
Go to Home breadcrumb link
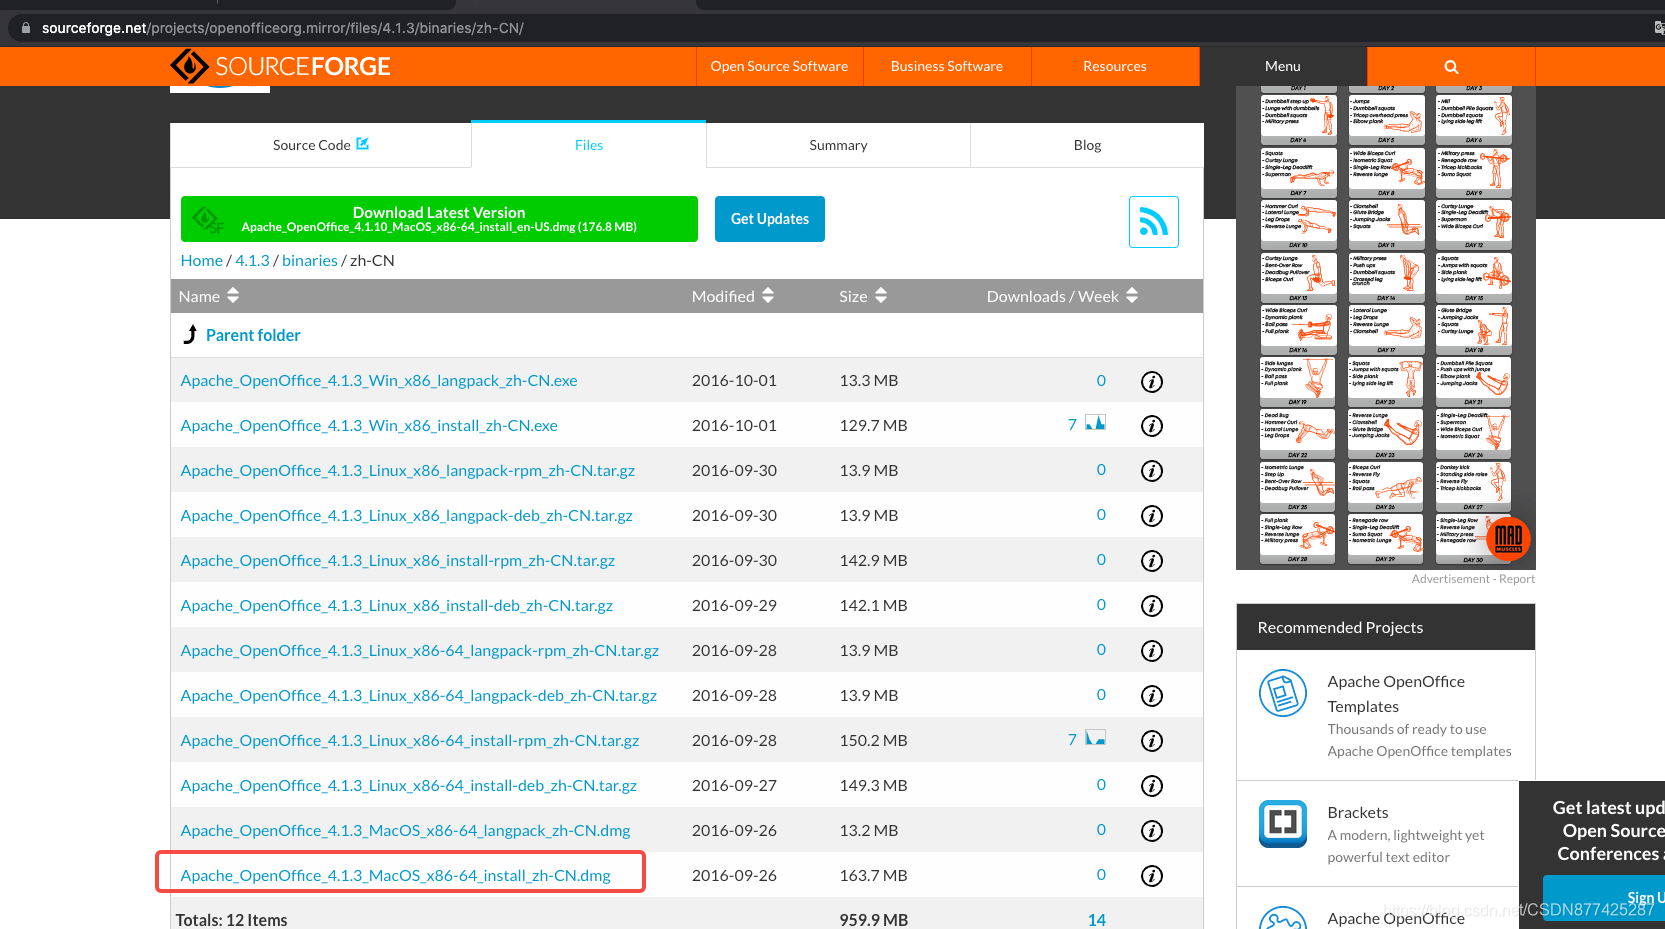point(202,260)
